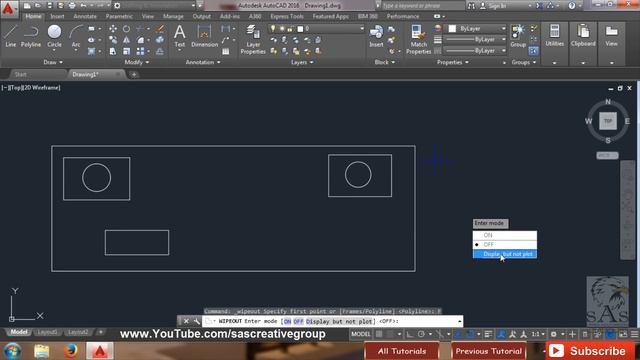Click the Mirror tool in Modify panel

(x=127, y=40)
